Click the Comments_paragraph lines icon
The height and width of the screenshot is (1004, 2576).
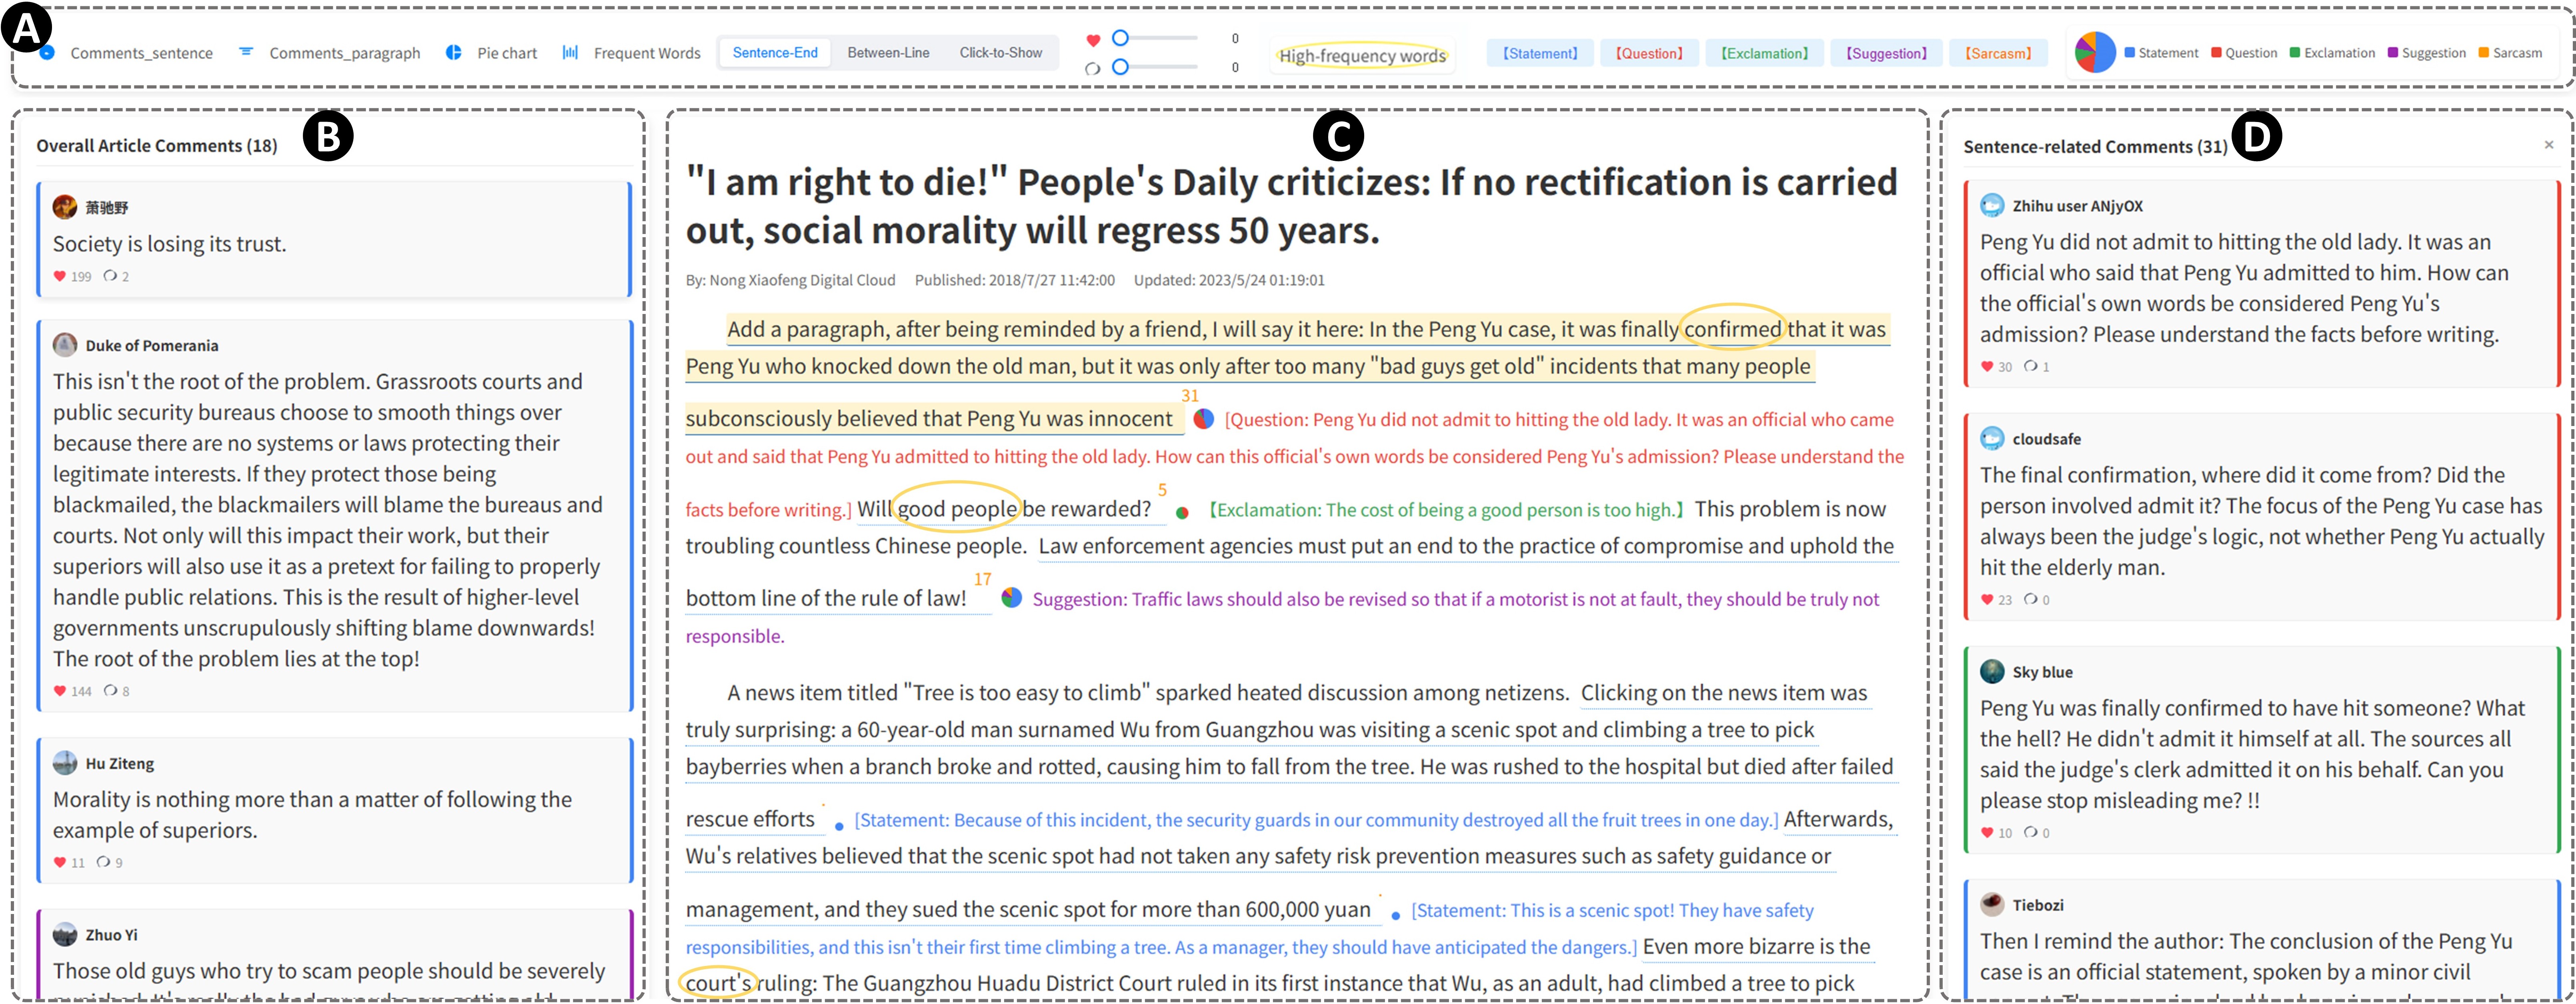246,52
